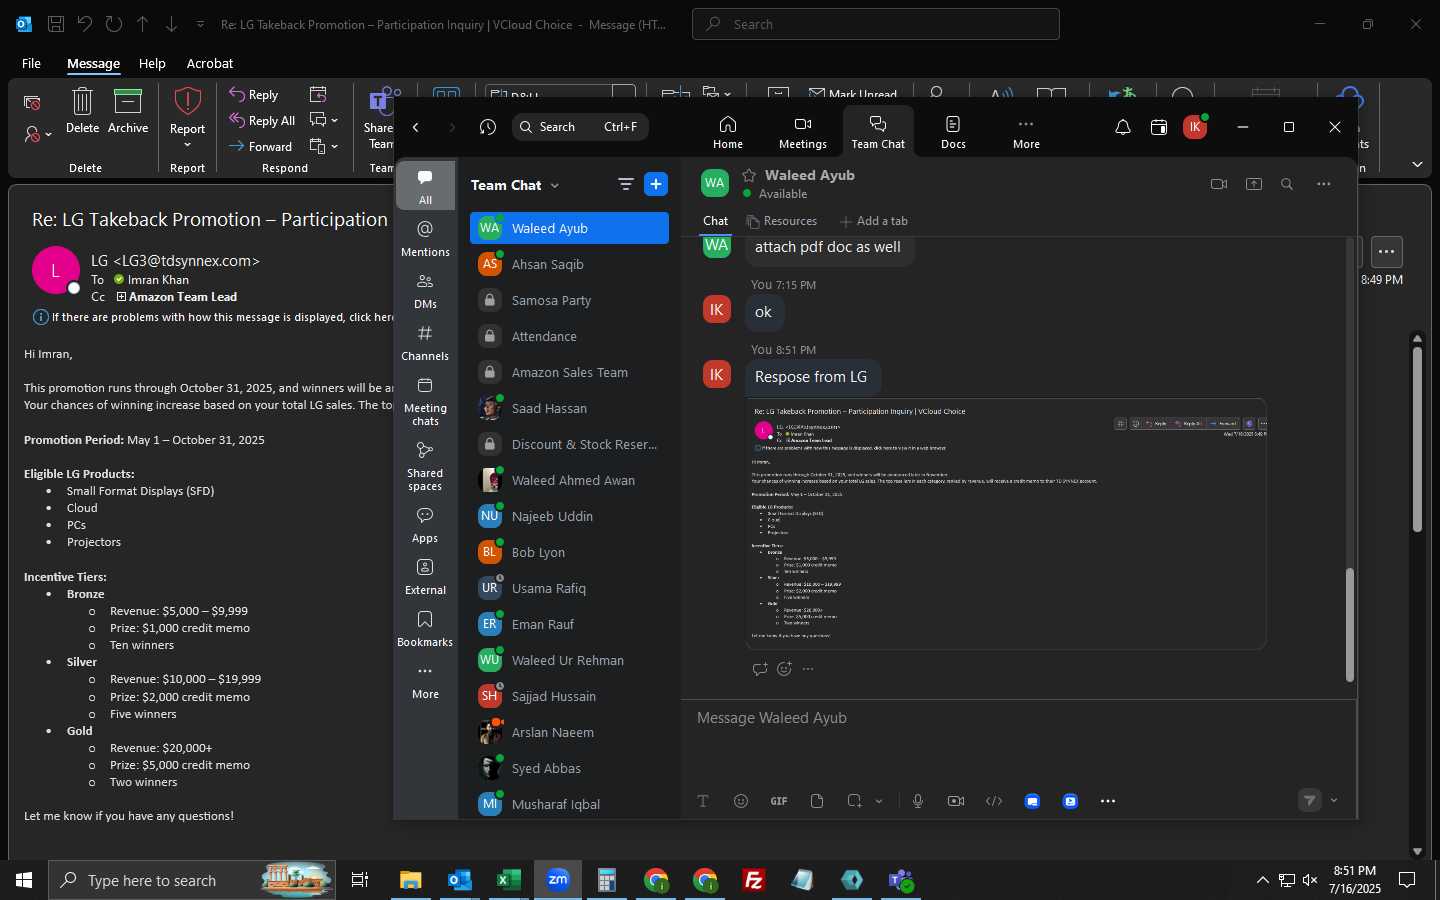Click Forward in Outlook ribbon
The height and width of the screenshot is (900, 1440).
coord(261,147)
